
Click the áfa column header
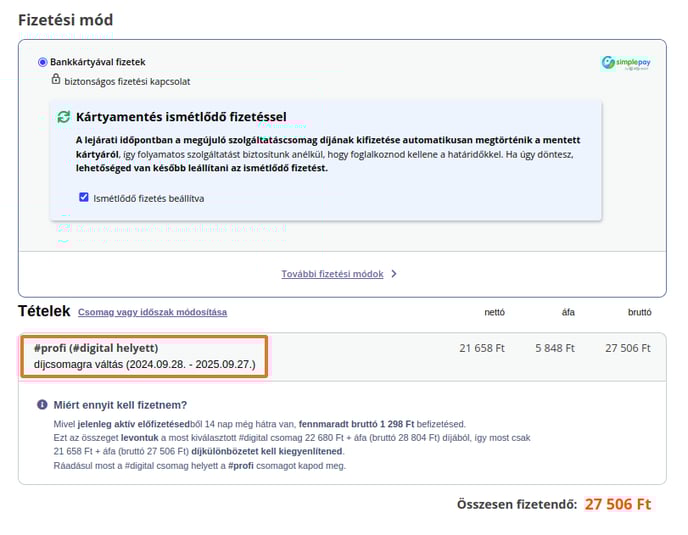[568, 312]
